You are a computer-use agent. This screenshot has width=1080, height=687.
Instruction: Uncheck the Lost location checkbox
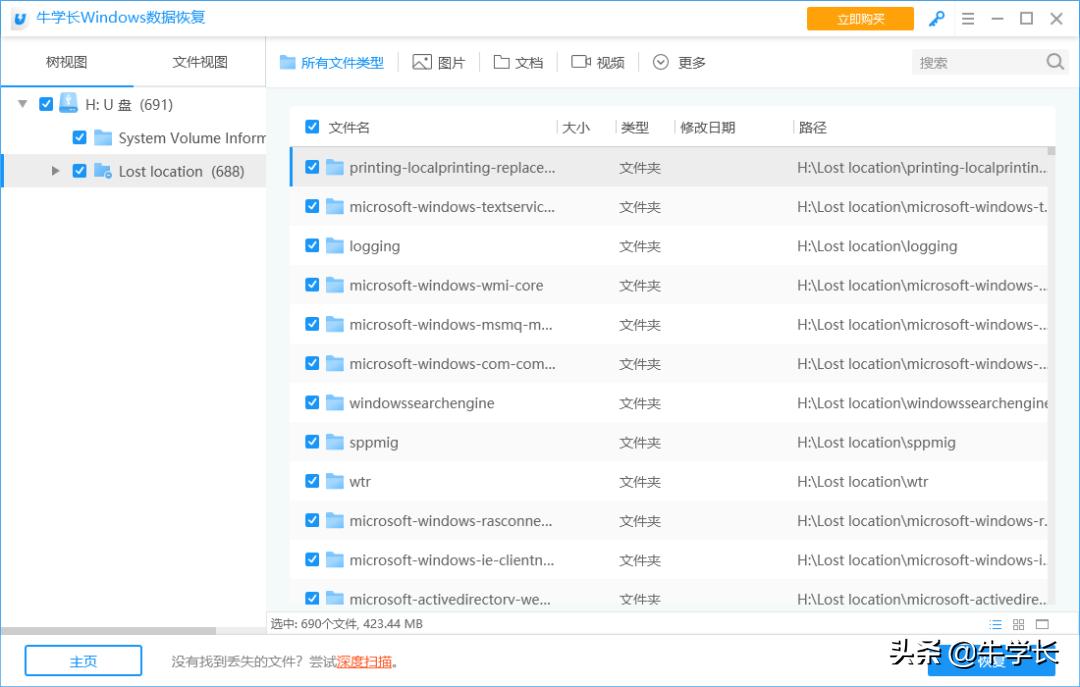click(x=79, y=171)
